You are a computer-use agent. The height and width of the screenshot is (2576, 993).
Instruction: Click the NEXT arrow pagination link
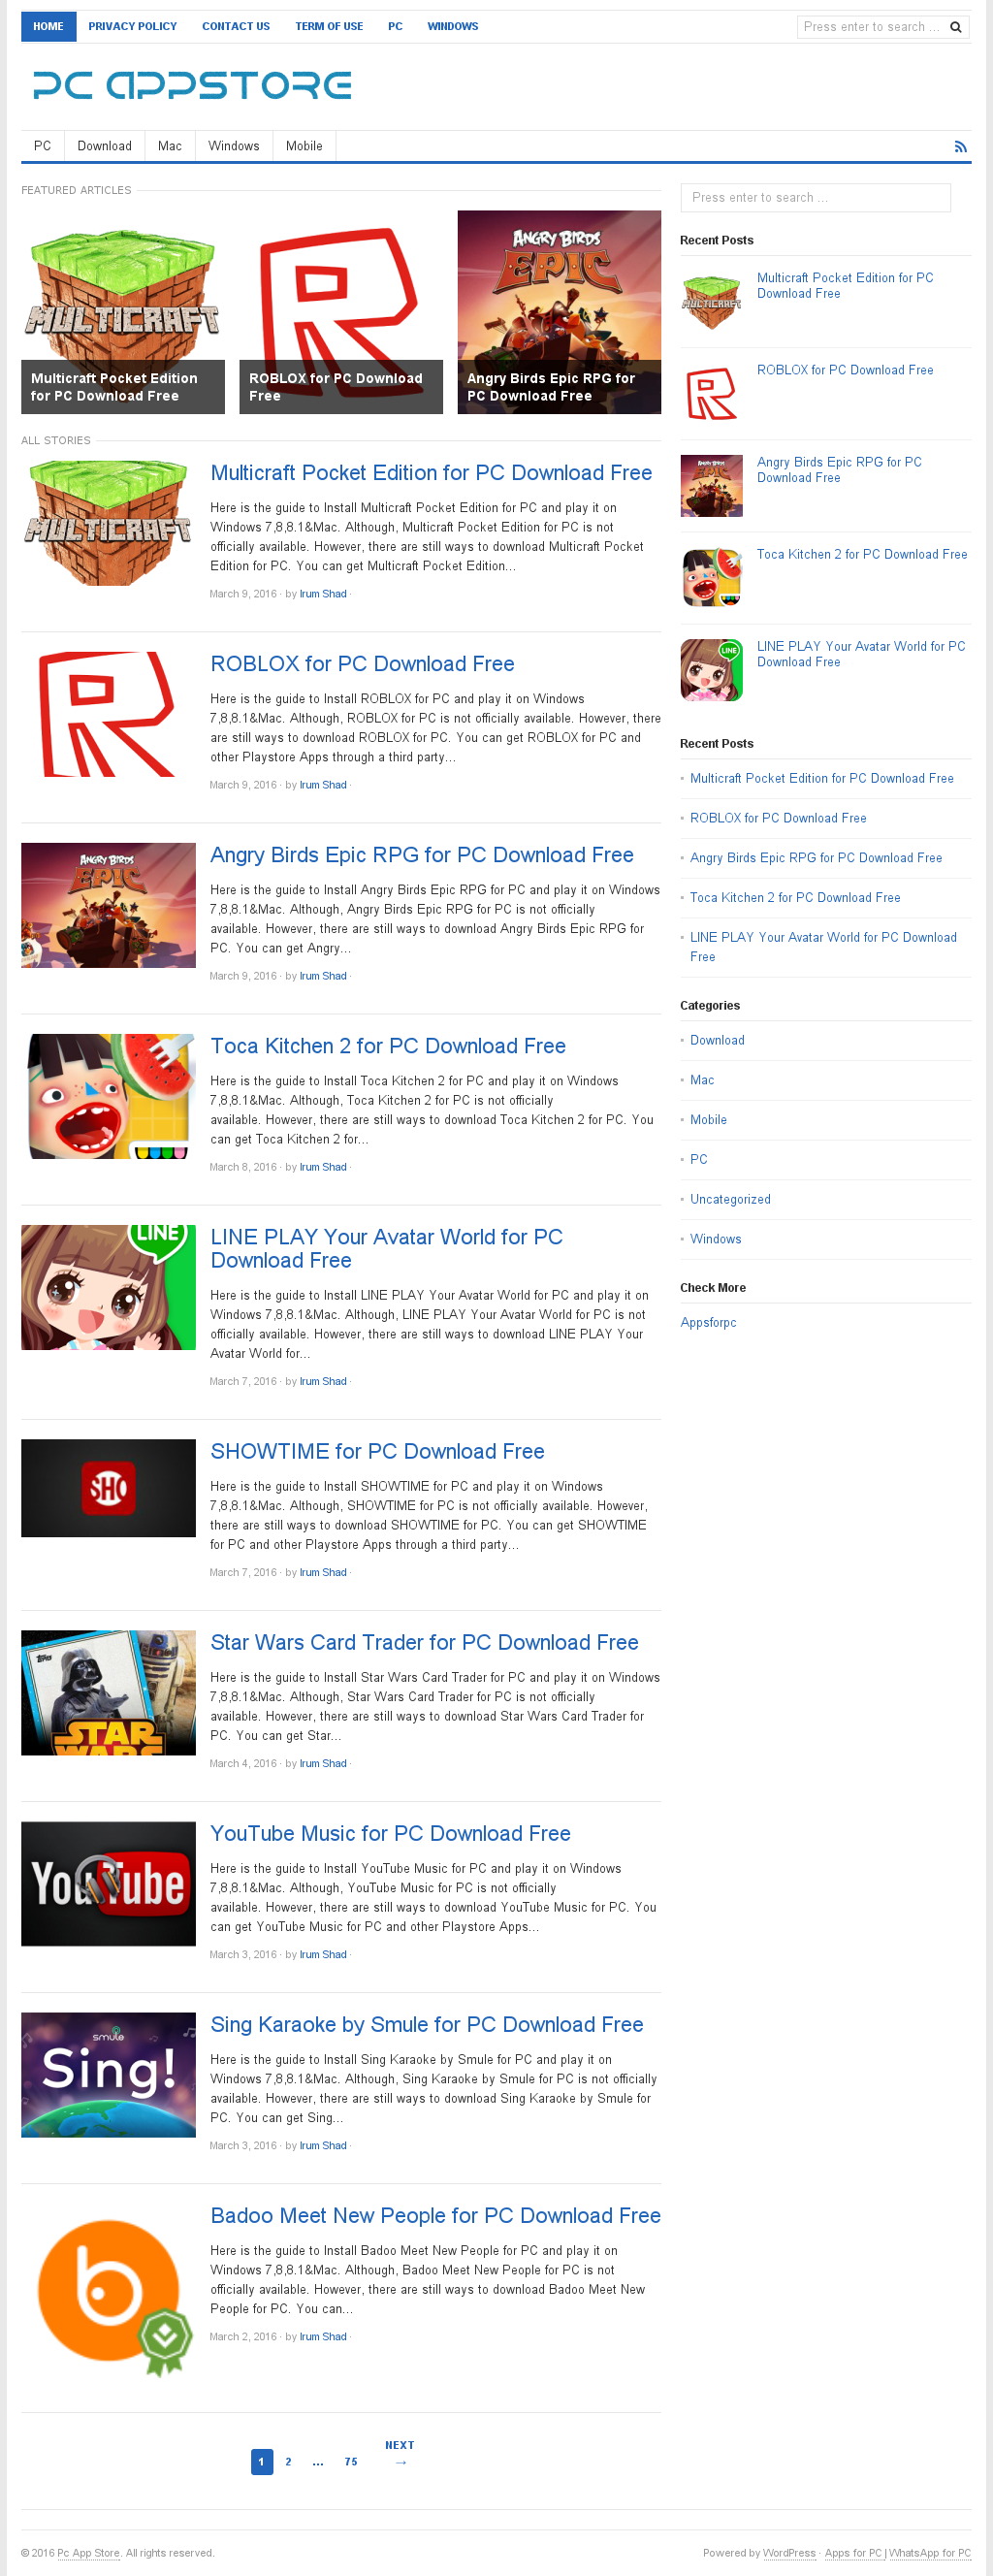click(400, 2454)
